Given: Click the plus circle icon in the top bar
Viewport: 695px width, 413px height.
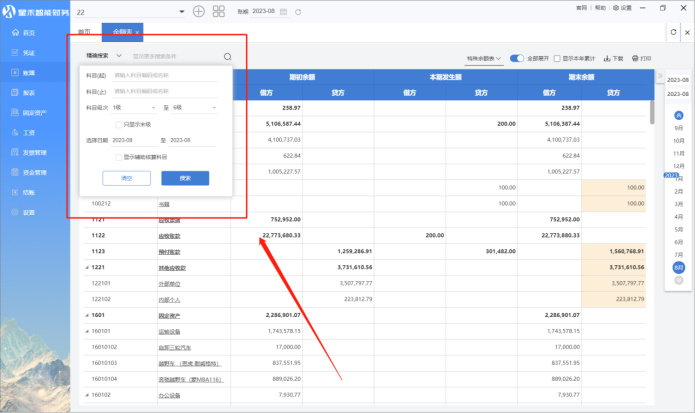Looking at the screenshot, I should tap(198, 11).
